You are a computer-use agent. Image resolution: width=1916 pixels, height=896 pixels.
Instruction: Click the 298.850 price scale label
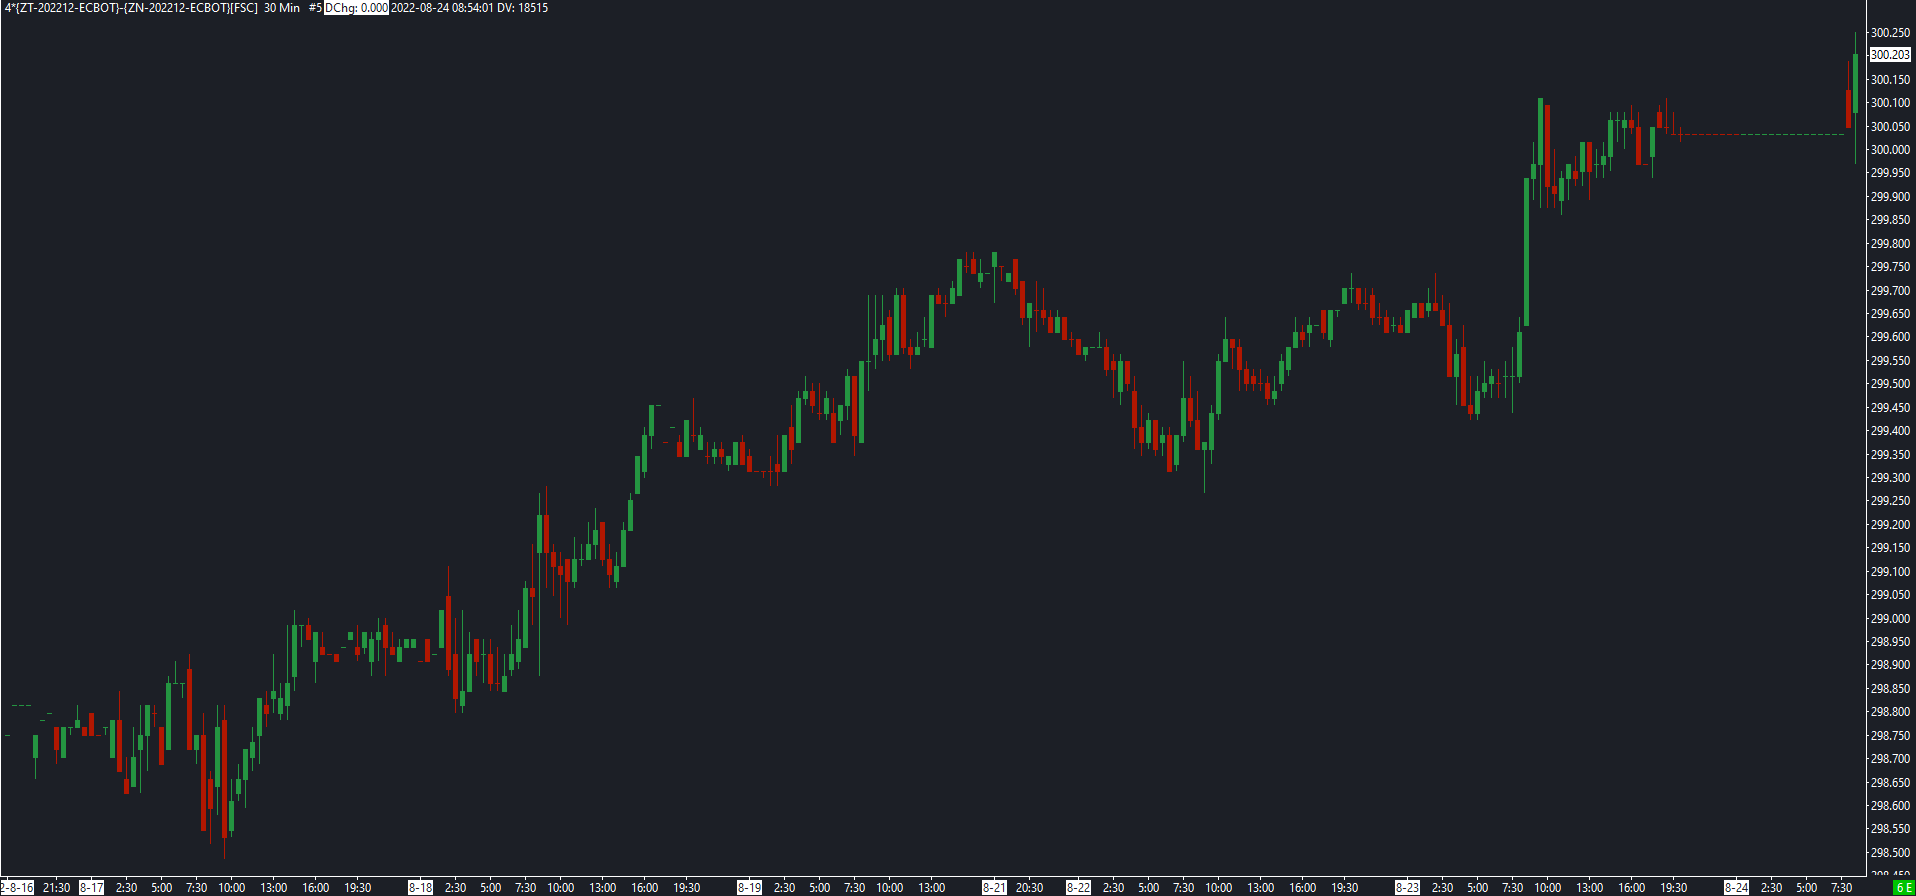pyautogui.click(x=1890, y=689)
